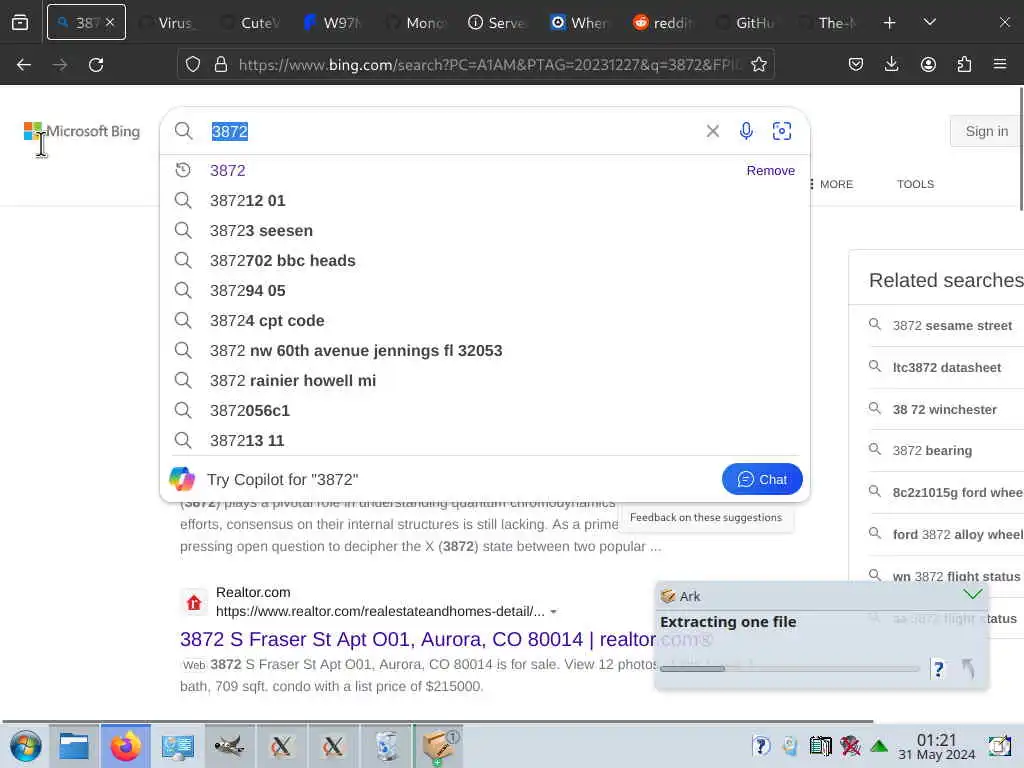Choose suggestion 3872 nw 60th avenue jennings

coord(485,351)
